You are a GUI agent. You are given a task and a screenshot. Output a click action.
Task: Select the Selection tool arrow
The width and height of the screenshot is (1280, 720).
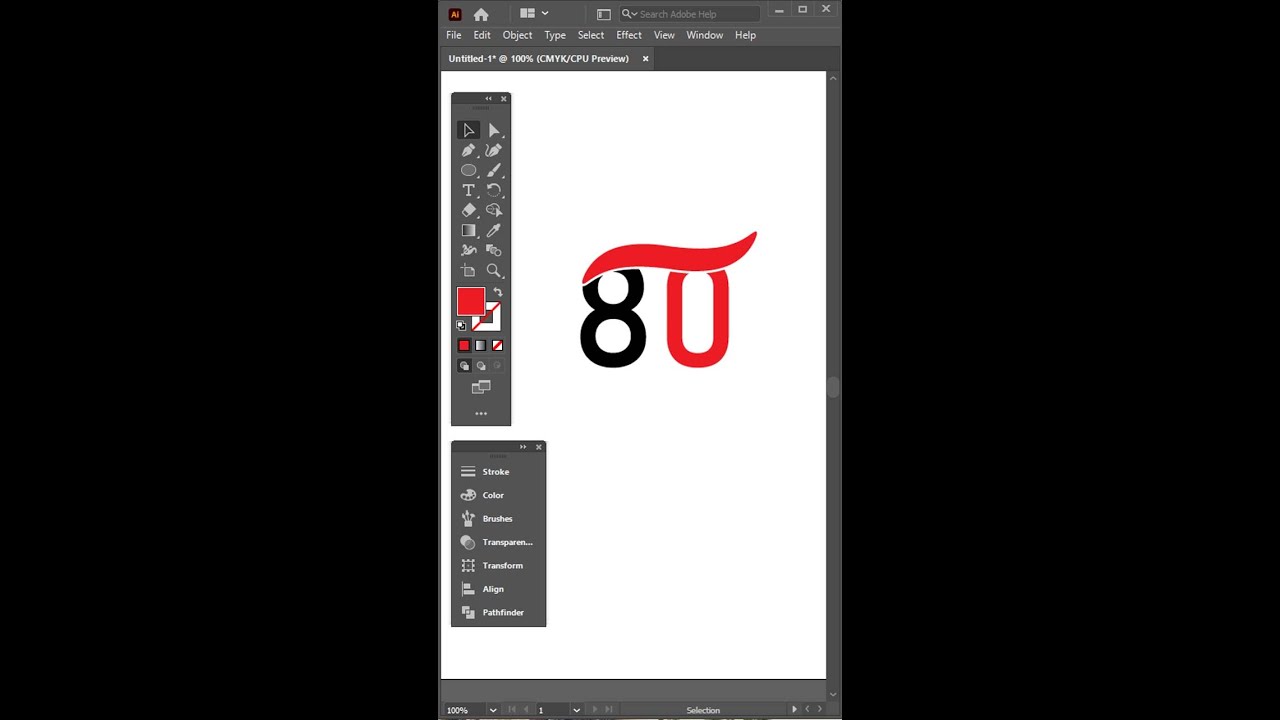468,130
